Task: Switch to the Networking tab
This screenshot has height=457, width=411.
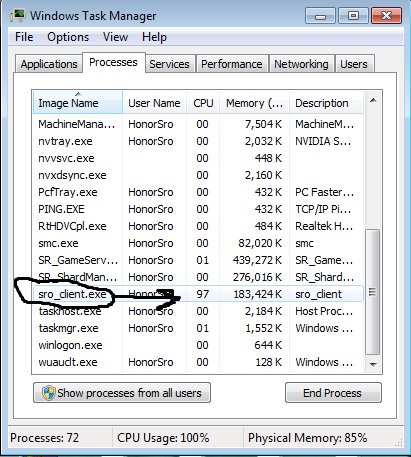Action: (x=301, y=64)
